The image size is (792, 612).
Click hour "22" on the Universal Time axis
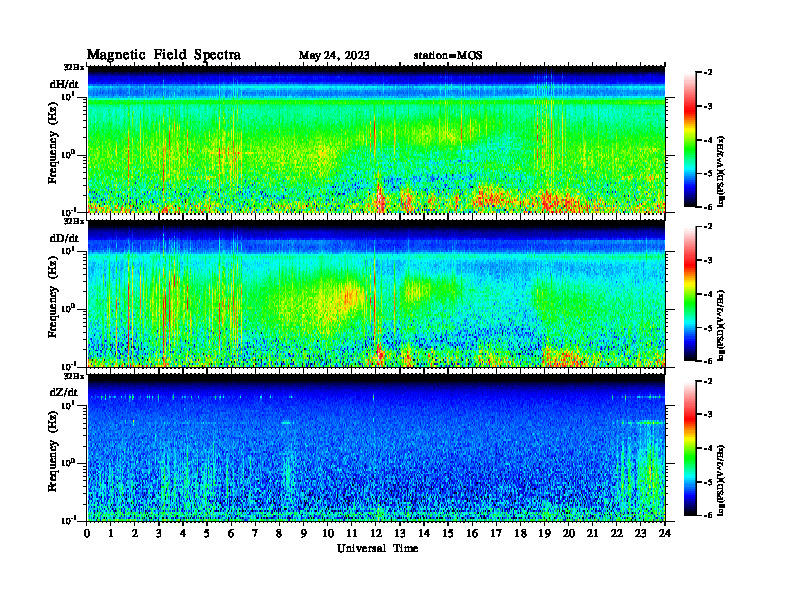click(x=616, y=533)
